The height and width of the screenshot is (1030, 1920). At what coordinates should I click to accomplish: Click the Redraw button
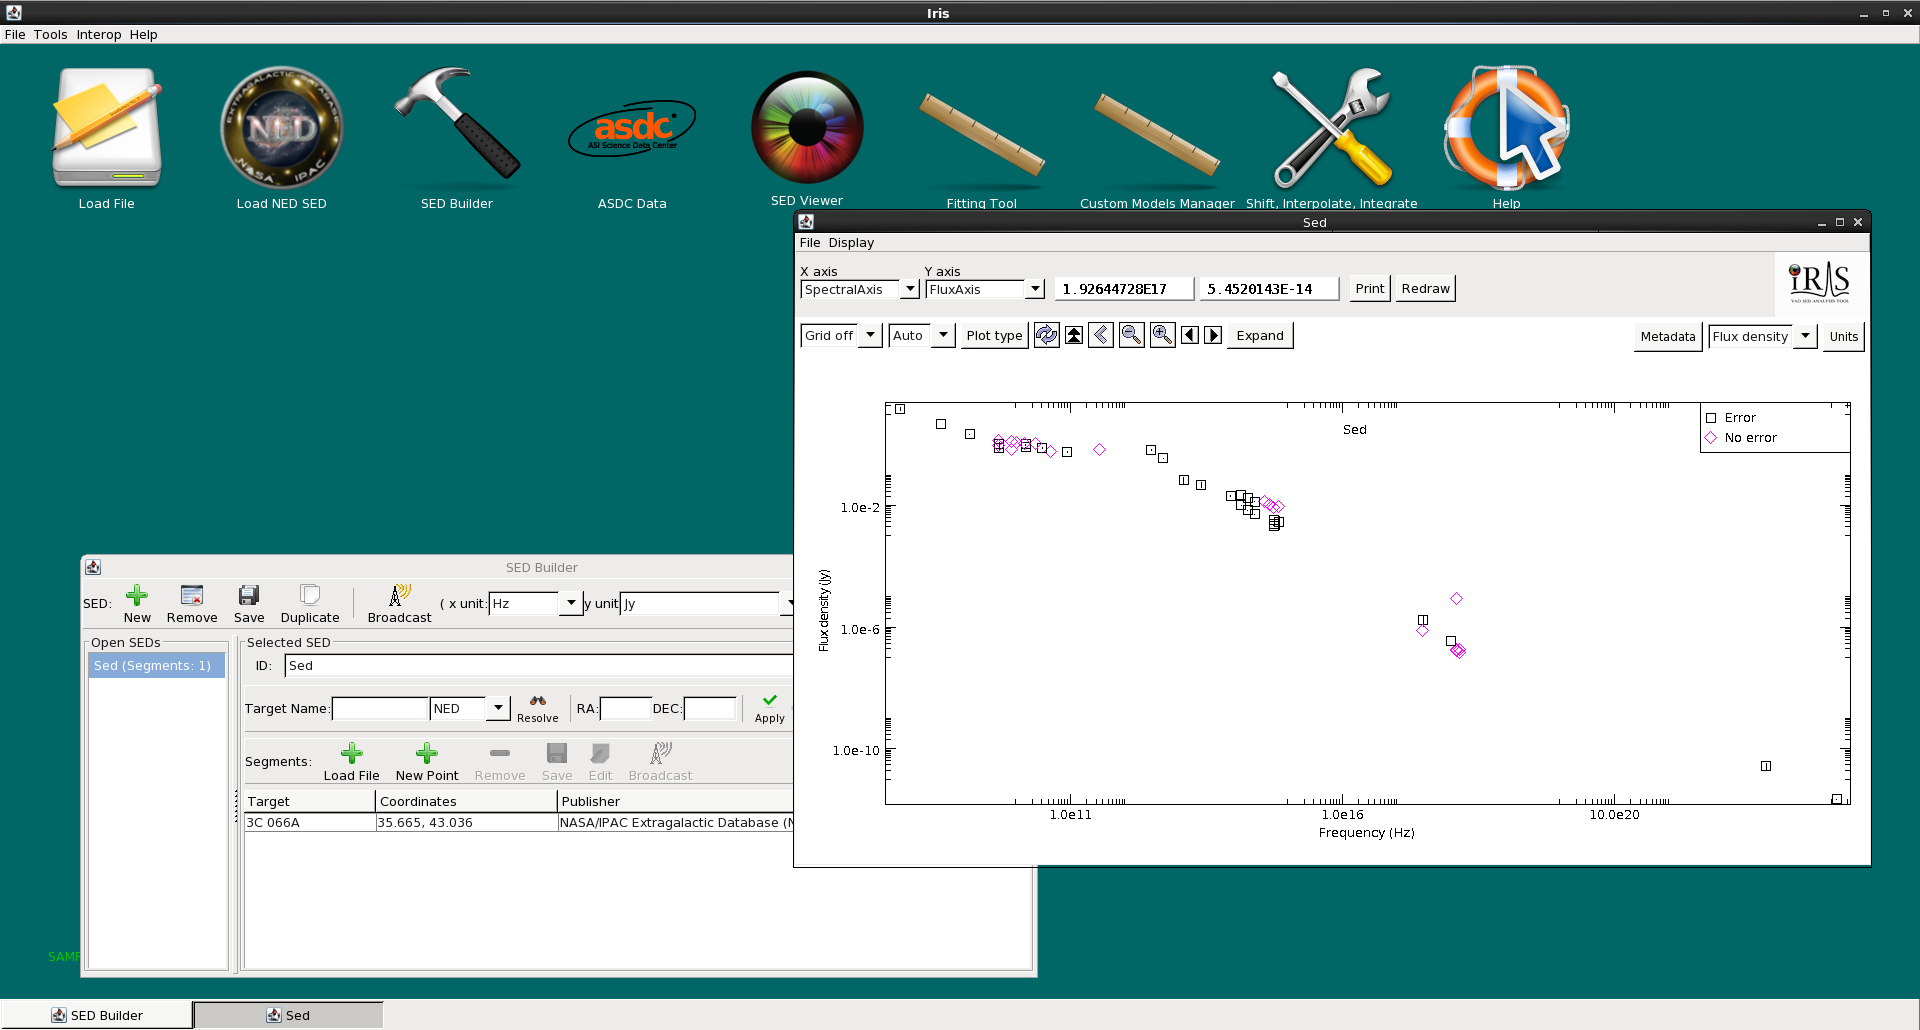click(x=1425, y=289)
